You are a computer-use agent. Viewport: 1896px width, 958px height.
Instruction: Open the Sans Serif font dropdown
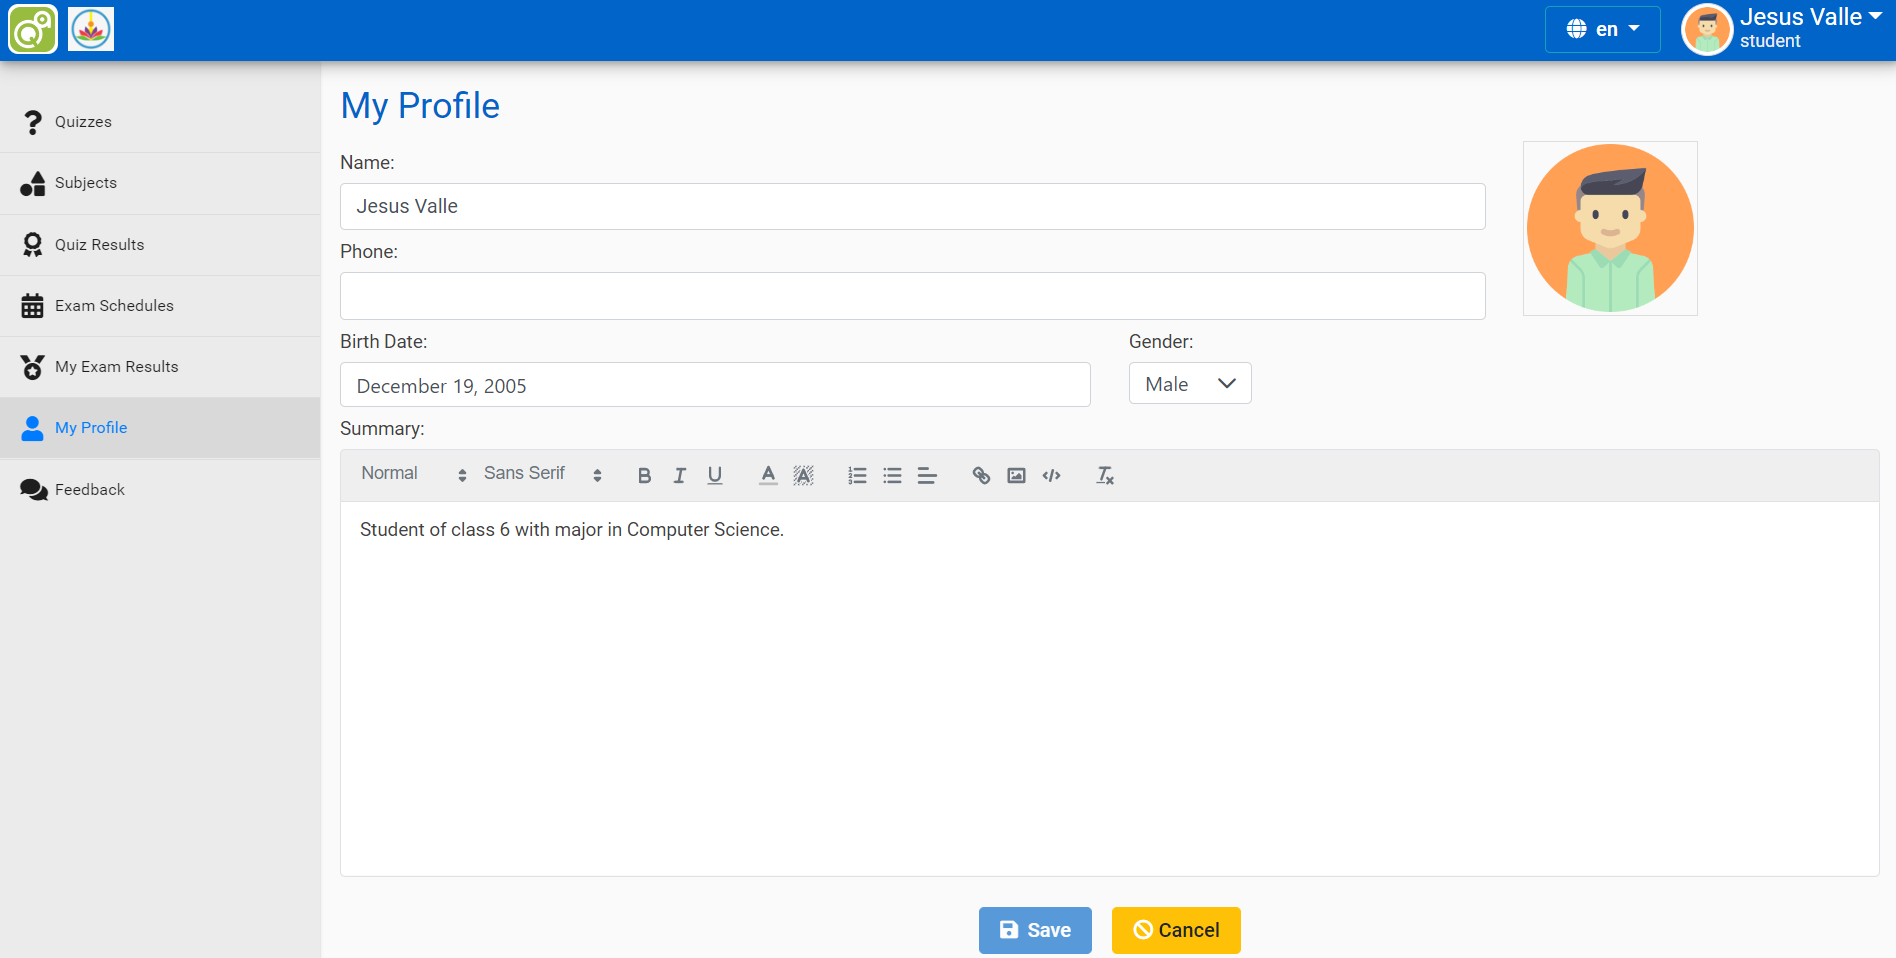click(542, 474)
